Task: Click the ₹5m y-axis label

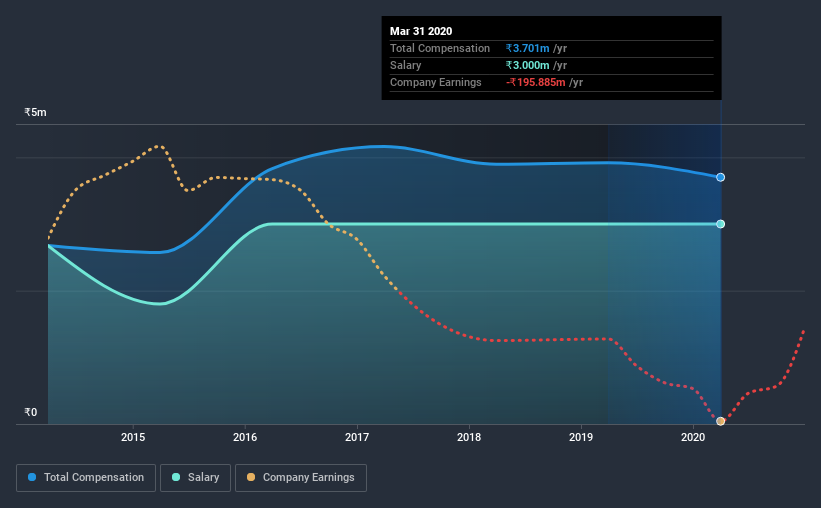Action: [x=36, y=113]
